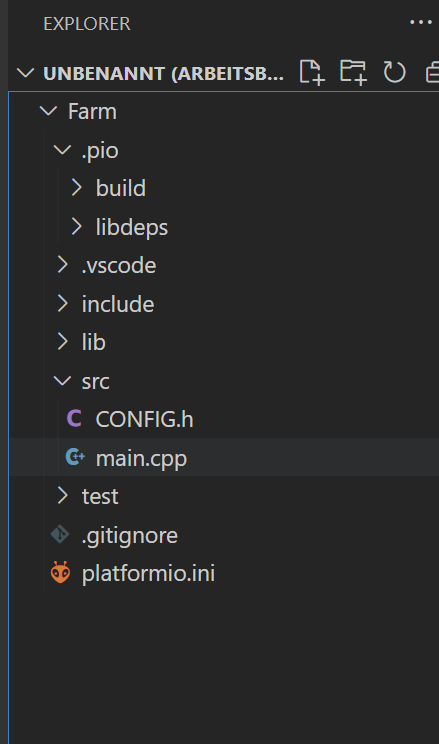Click the New File icon
Image resolution: width=439 pixels, height=744 pixels.
(x=312, y=73)
